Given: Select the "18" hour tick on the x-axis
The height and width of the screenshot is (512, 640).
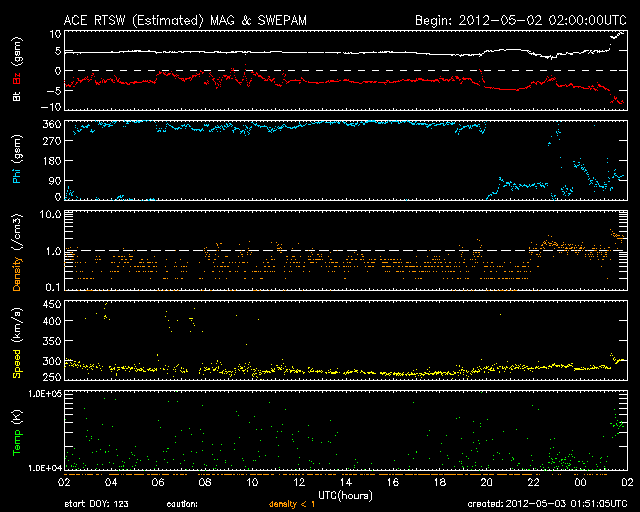Looking at the screenshot, I should pyautogui.click(x=440, y=482).
